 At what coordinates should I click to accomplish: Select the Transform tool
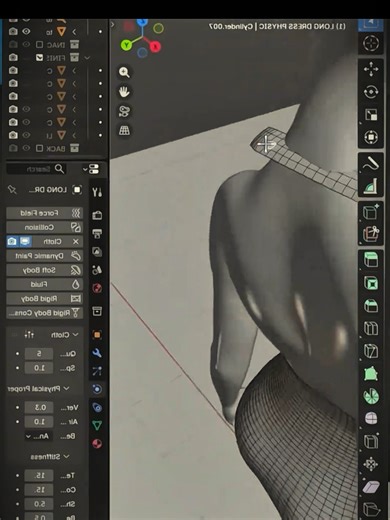[x=371, y=137]
